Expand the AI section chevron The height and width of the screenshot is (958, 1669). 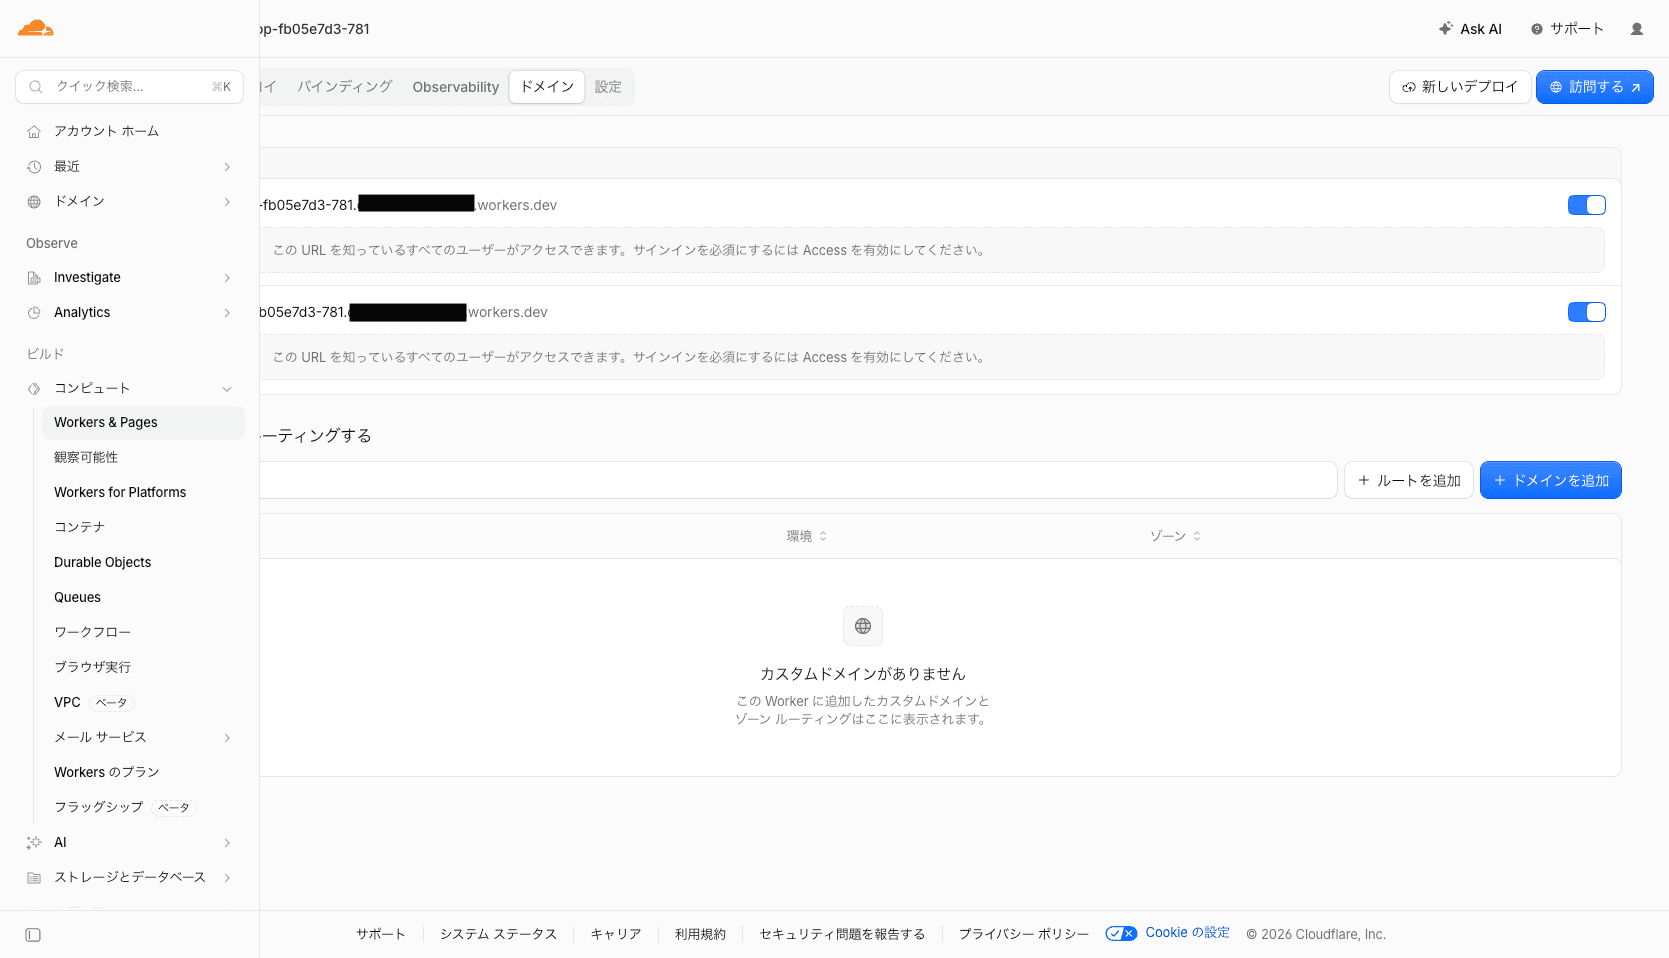click(227, 842)
